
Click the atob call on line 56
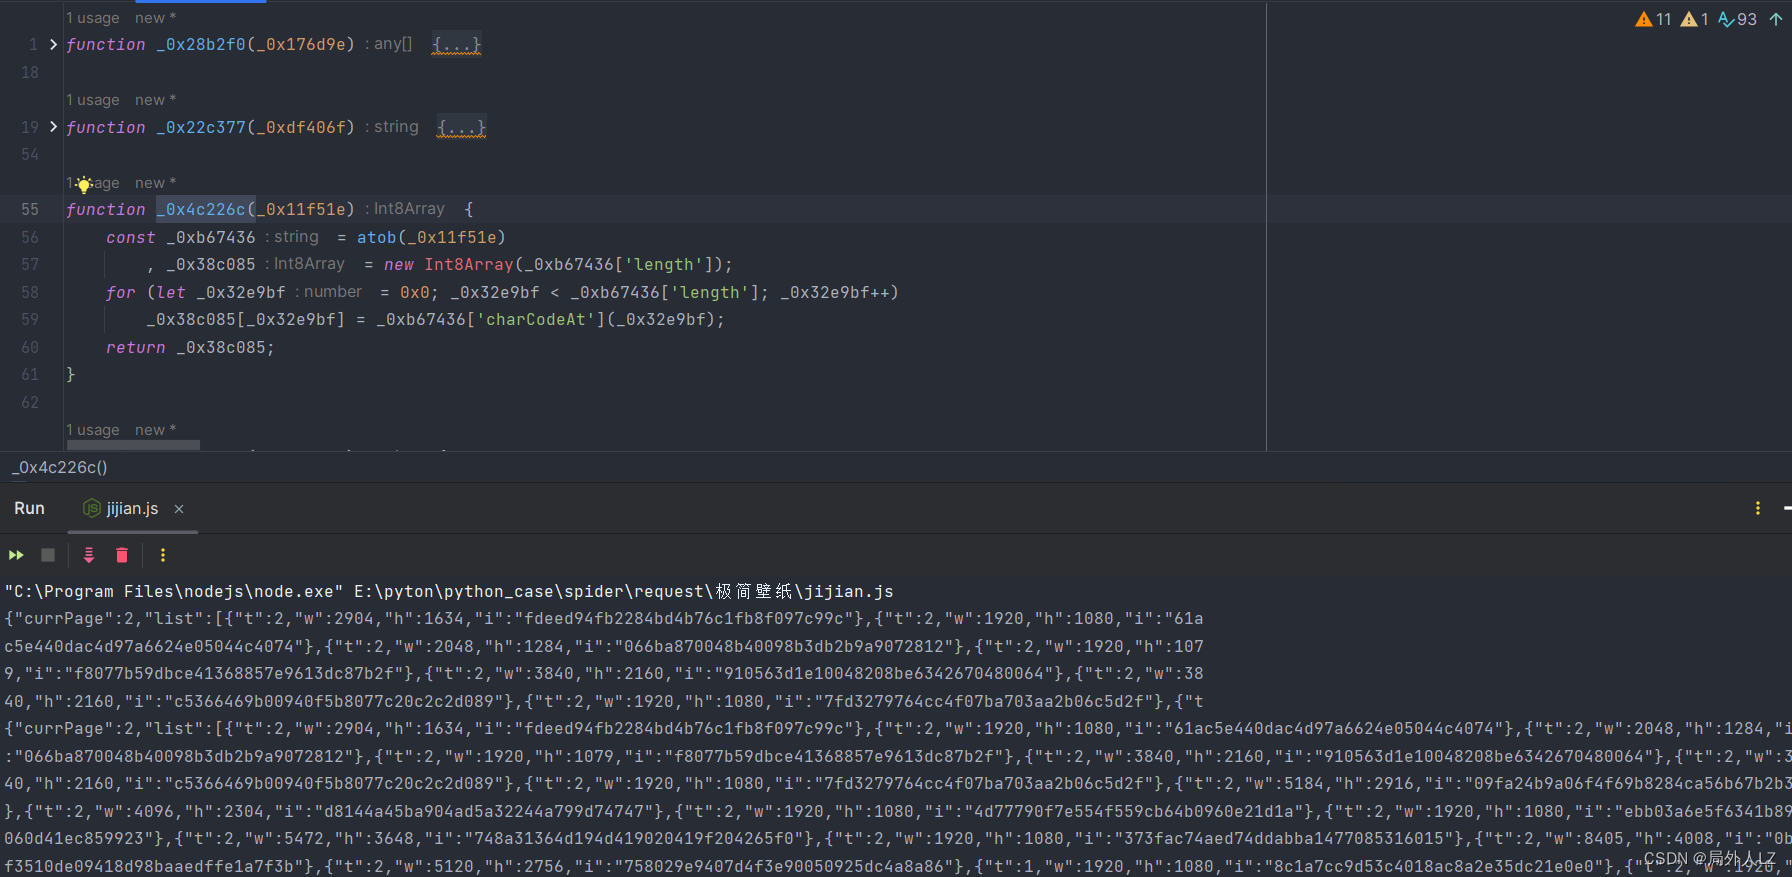coord(376,237)
